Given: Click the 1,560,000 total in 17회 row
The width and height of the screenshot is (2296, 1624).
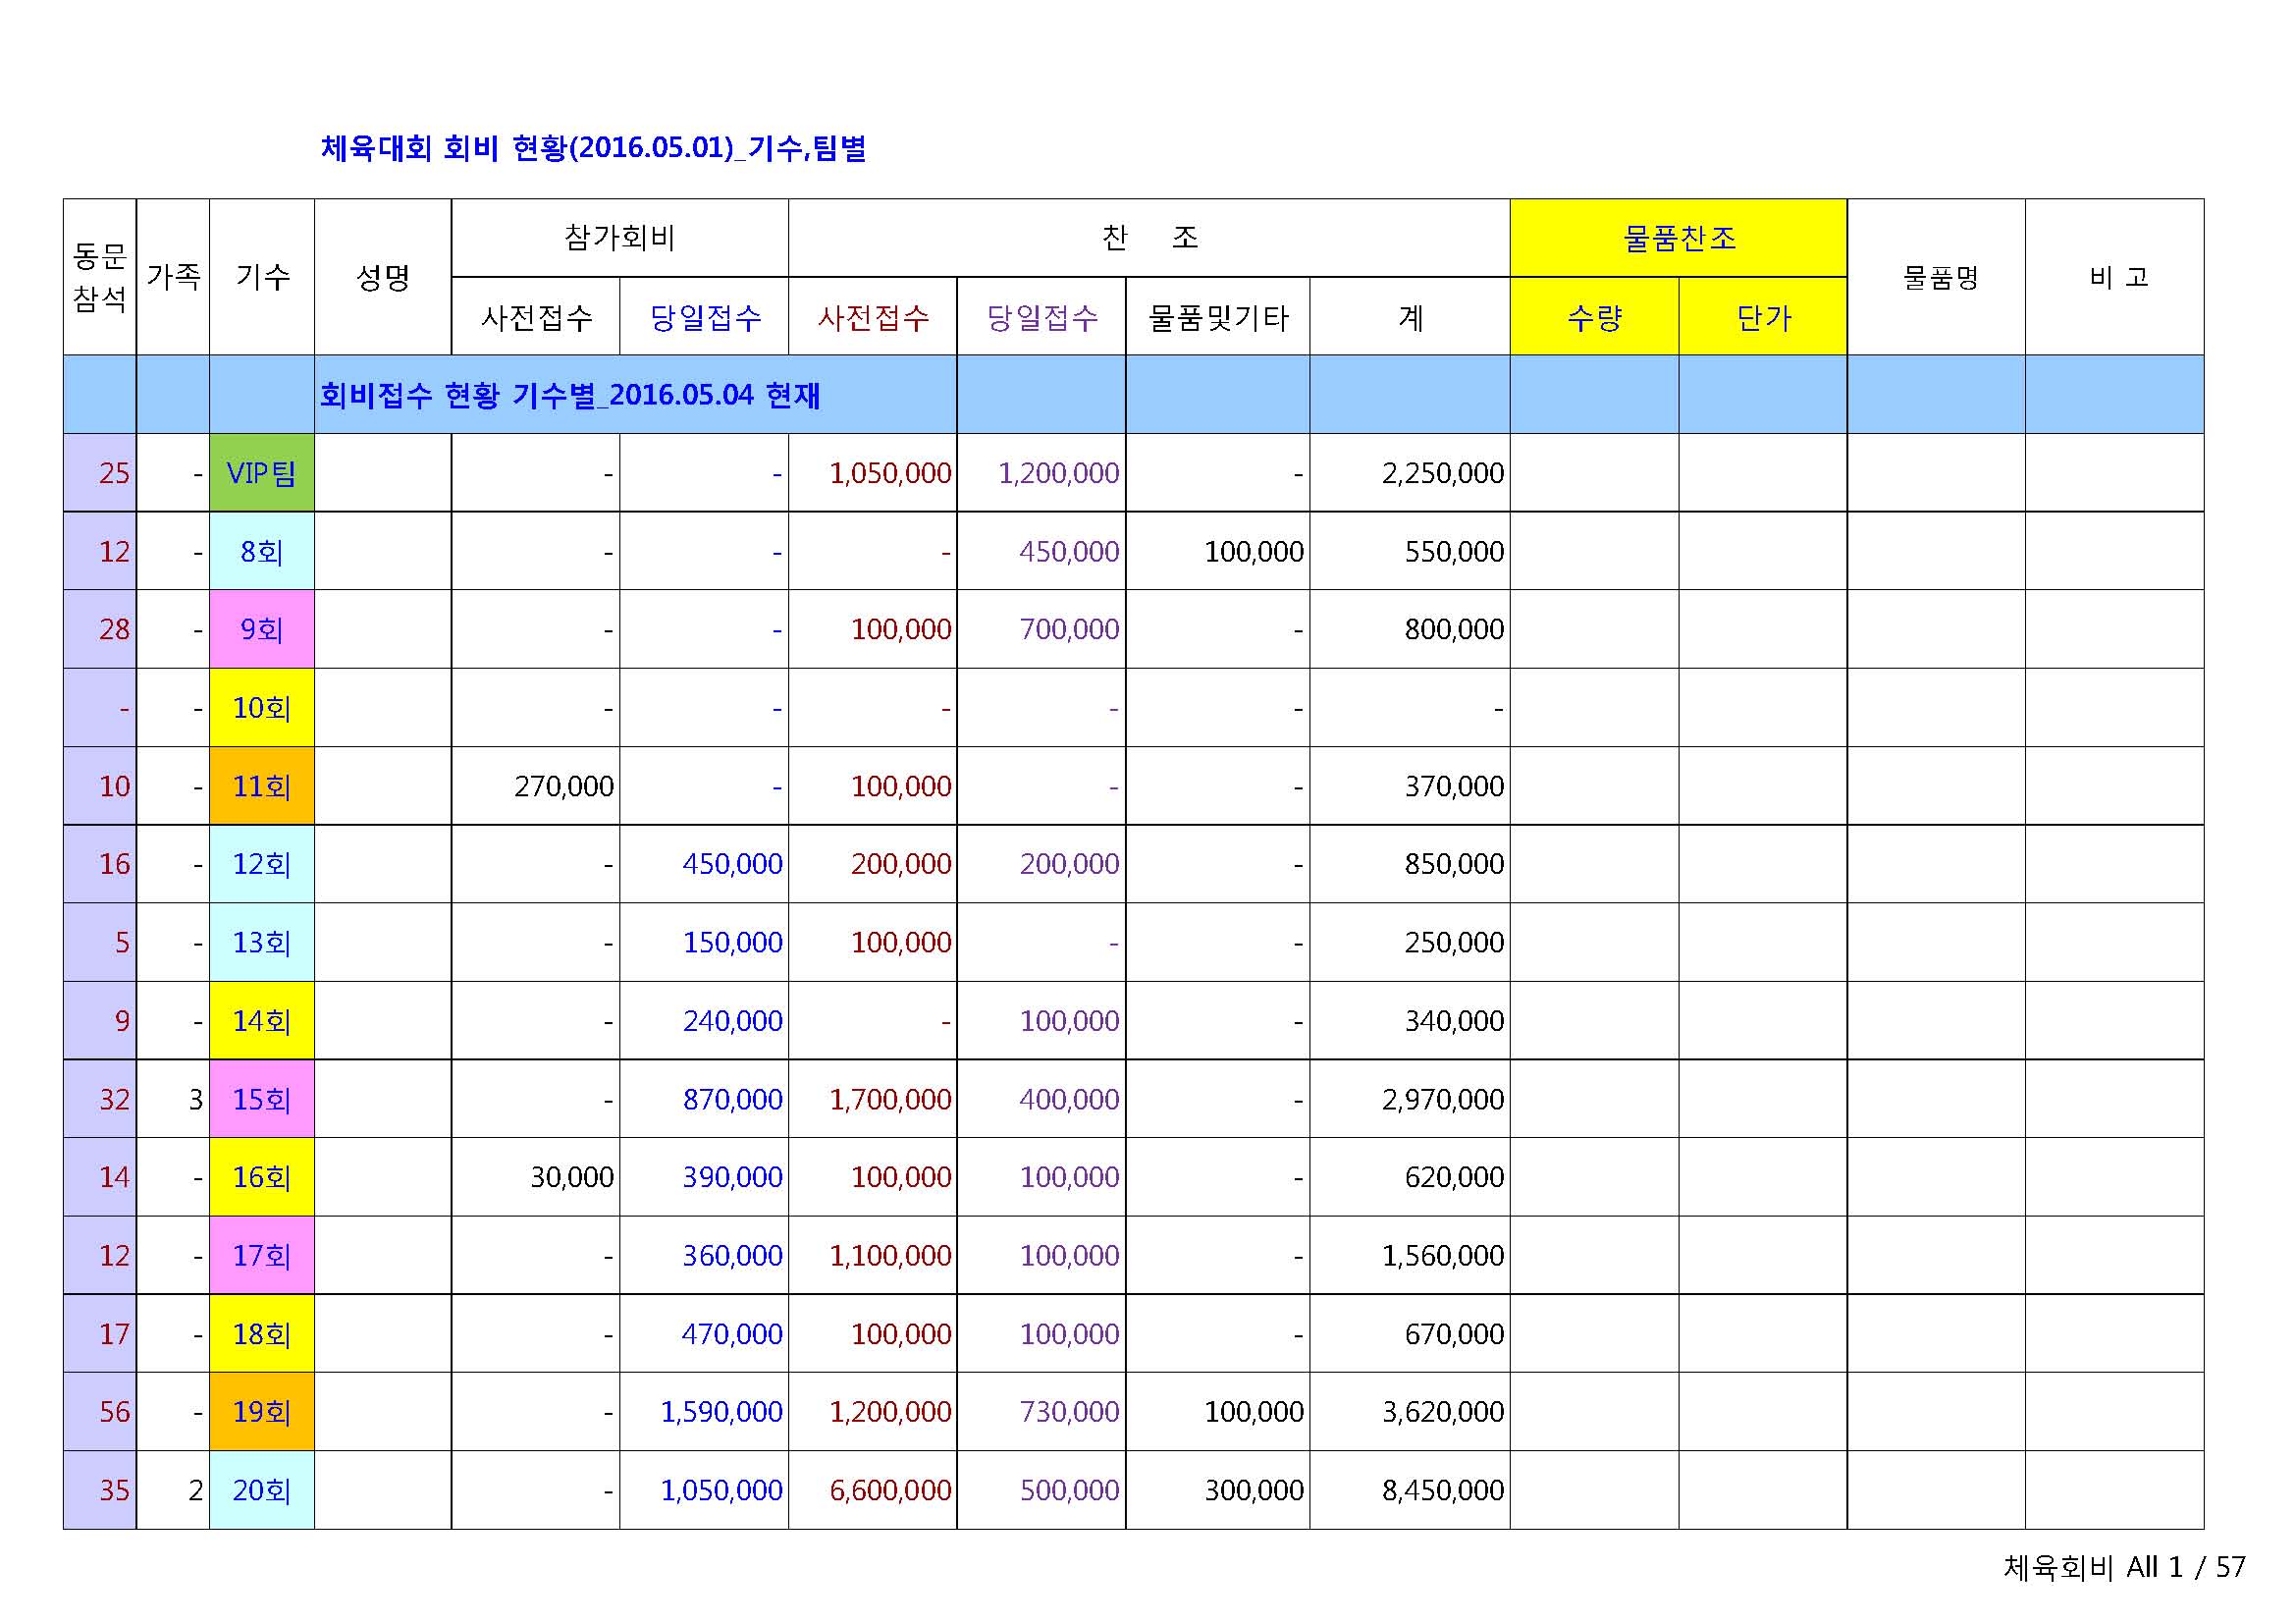Looking at the screenshot, I should coord(1442,1255).
